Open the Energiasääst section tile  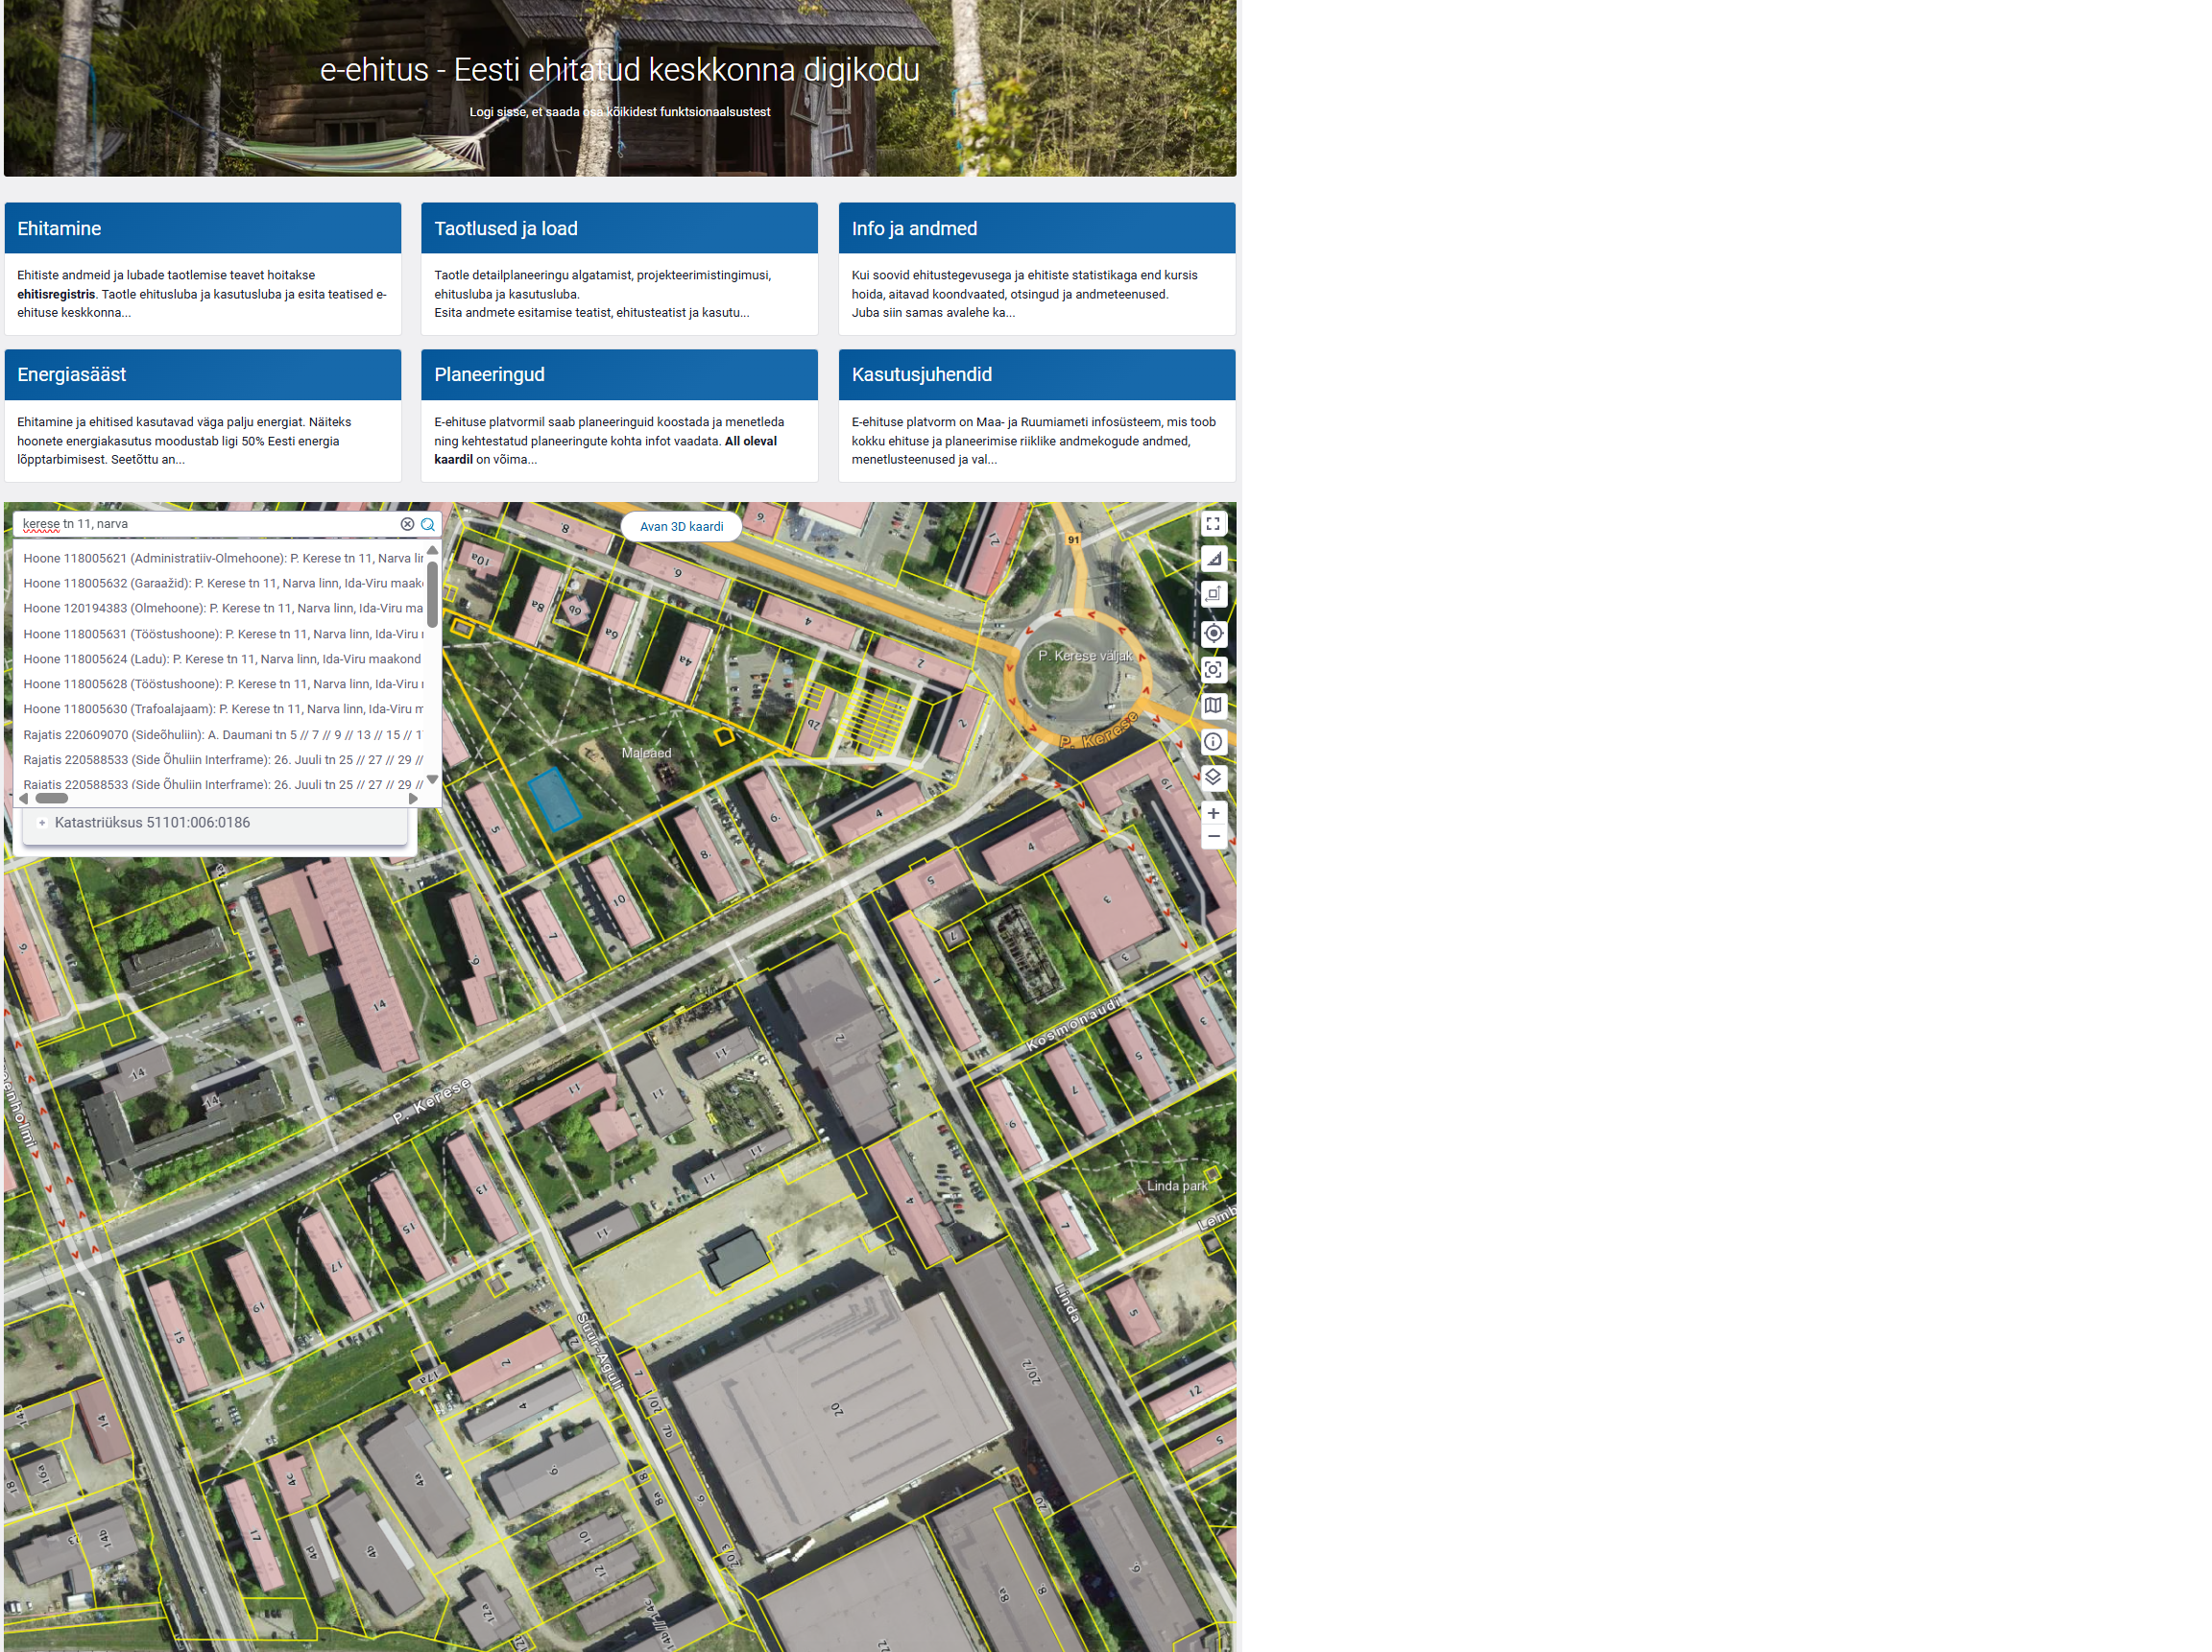[x=202, y=375]
